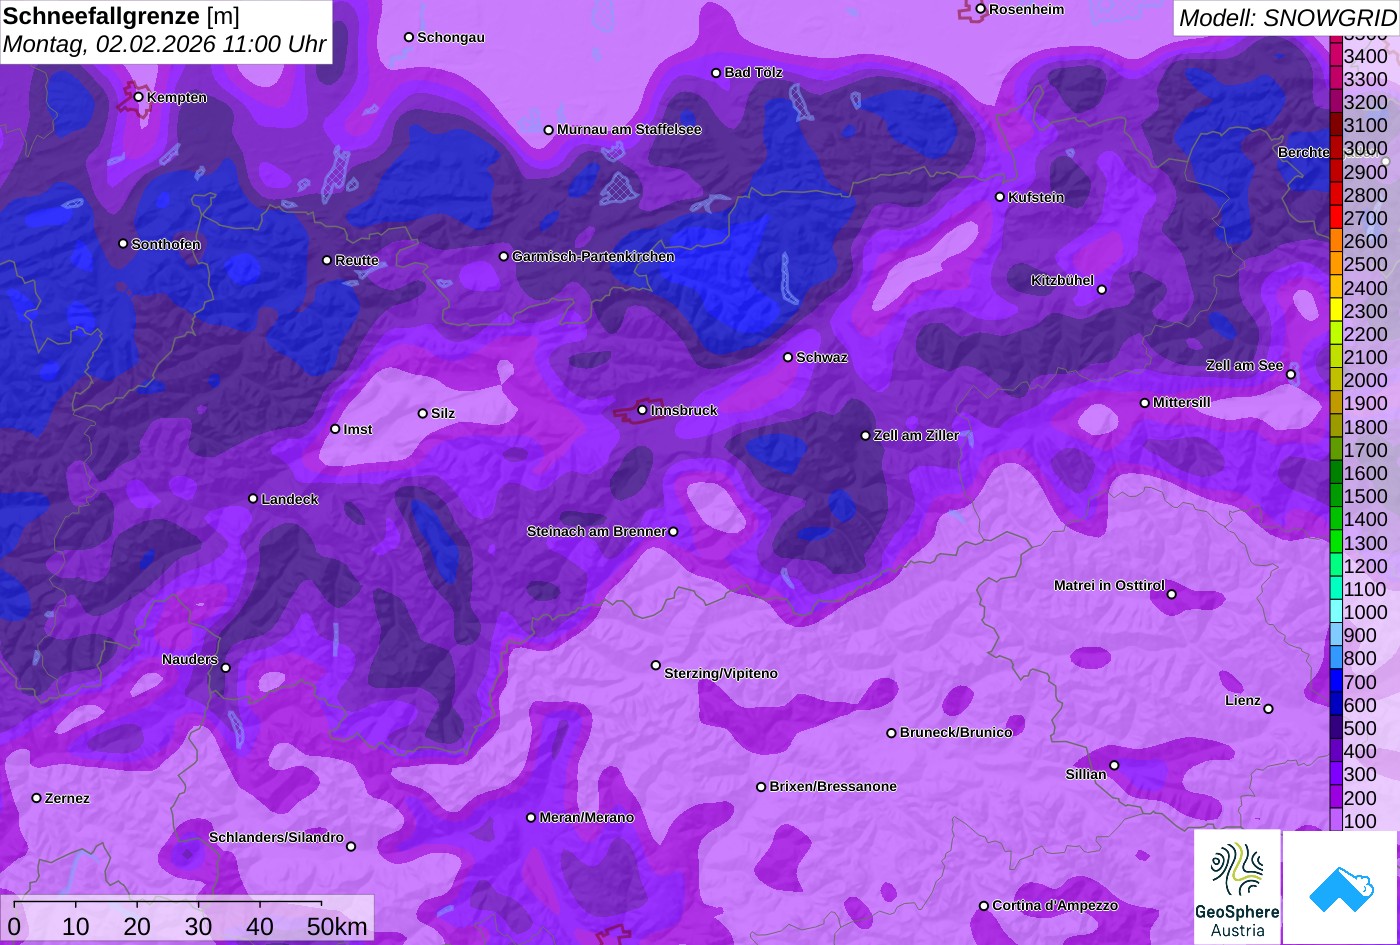This screenshot has width=1400, height=945.
Task: Click the Rosenheim marker dot
Action: pyautogui.click(x=981, y=9)
